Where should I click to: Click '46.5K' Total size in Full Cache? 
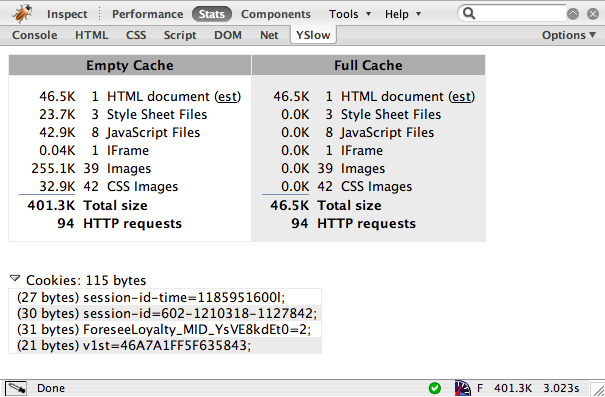[x=290, y=206]
